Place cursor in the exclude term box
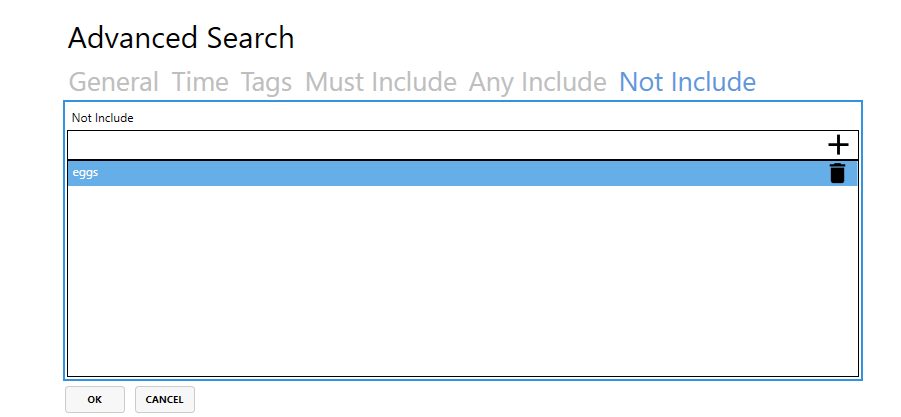This screenshot has height=417, width=901. point(445,145)
